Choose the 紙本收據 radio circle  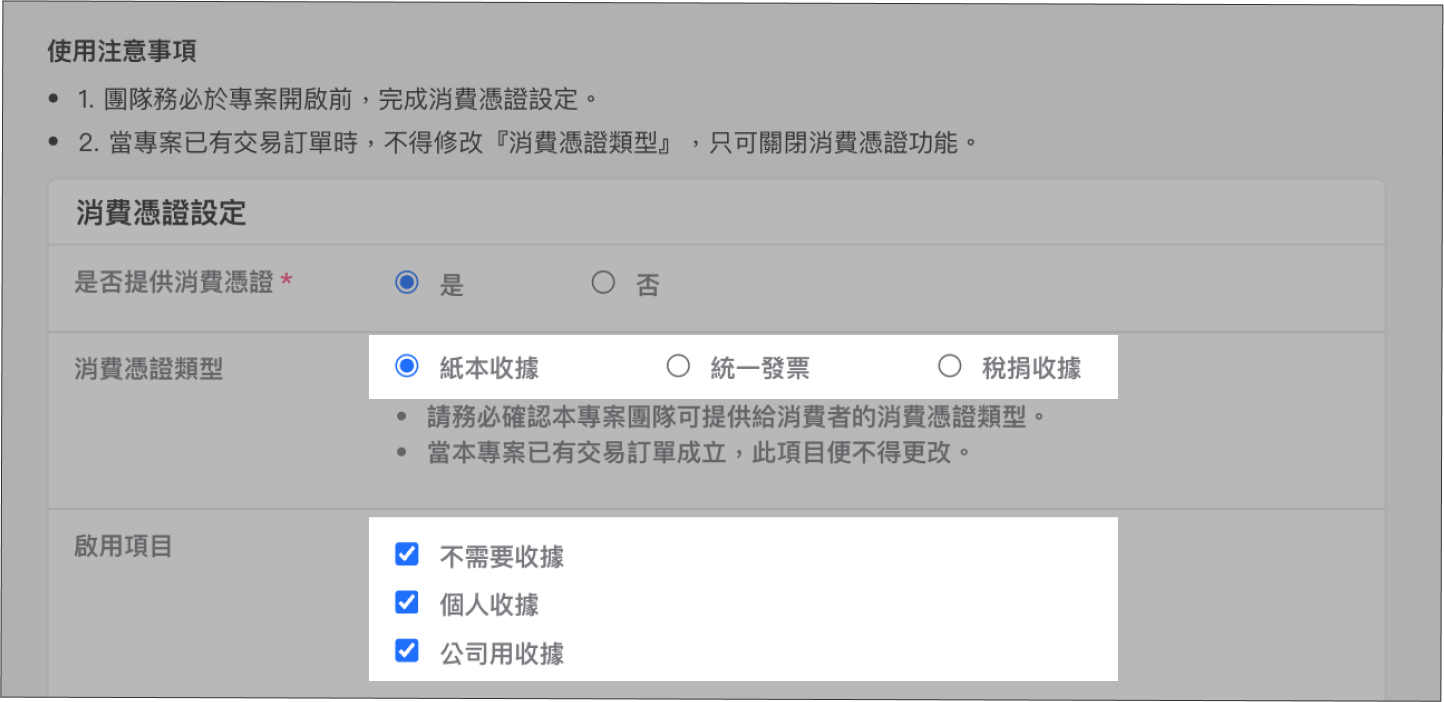[406, 367]
